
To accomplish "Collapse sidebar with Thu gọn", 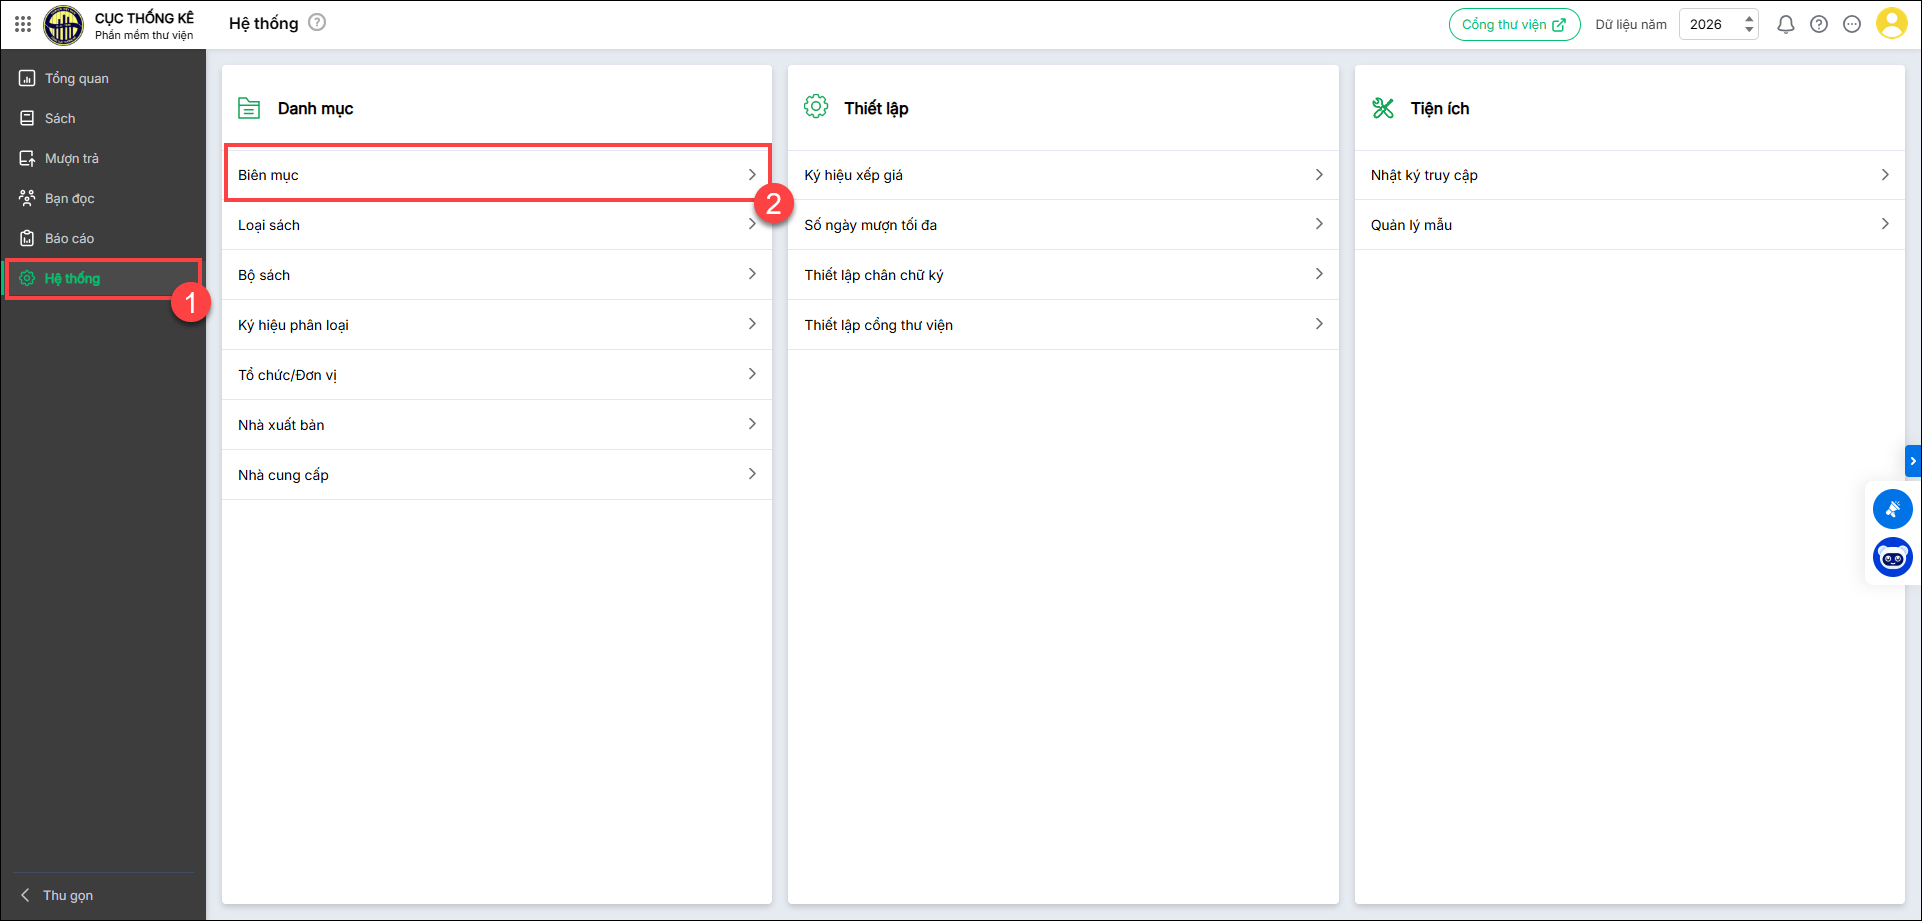I will coord(67,895).
